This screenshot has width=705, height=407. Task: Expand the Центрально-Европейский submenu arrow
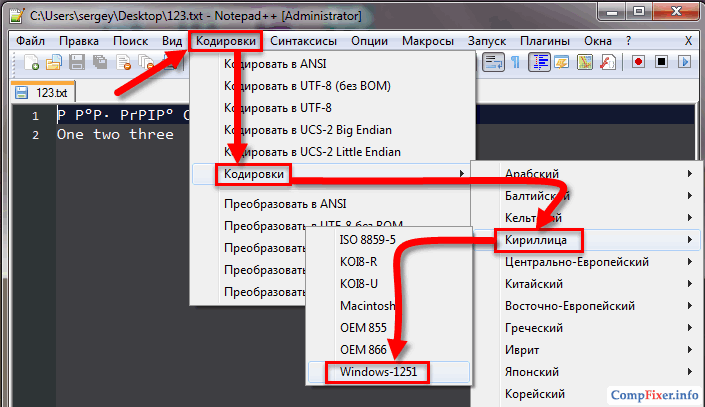(x=690, y=262)
